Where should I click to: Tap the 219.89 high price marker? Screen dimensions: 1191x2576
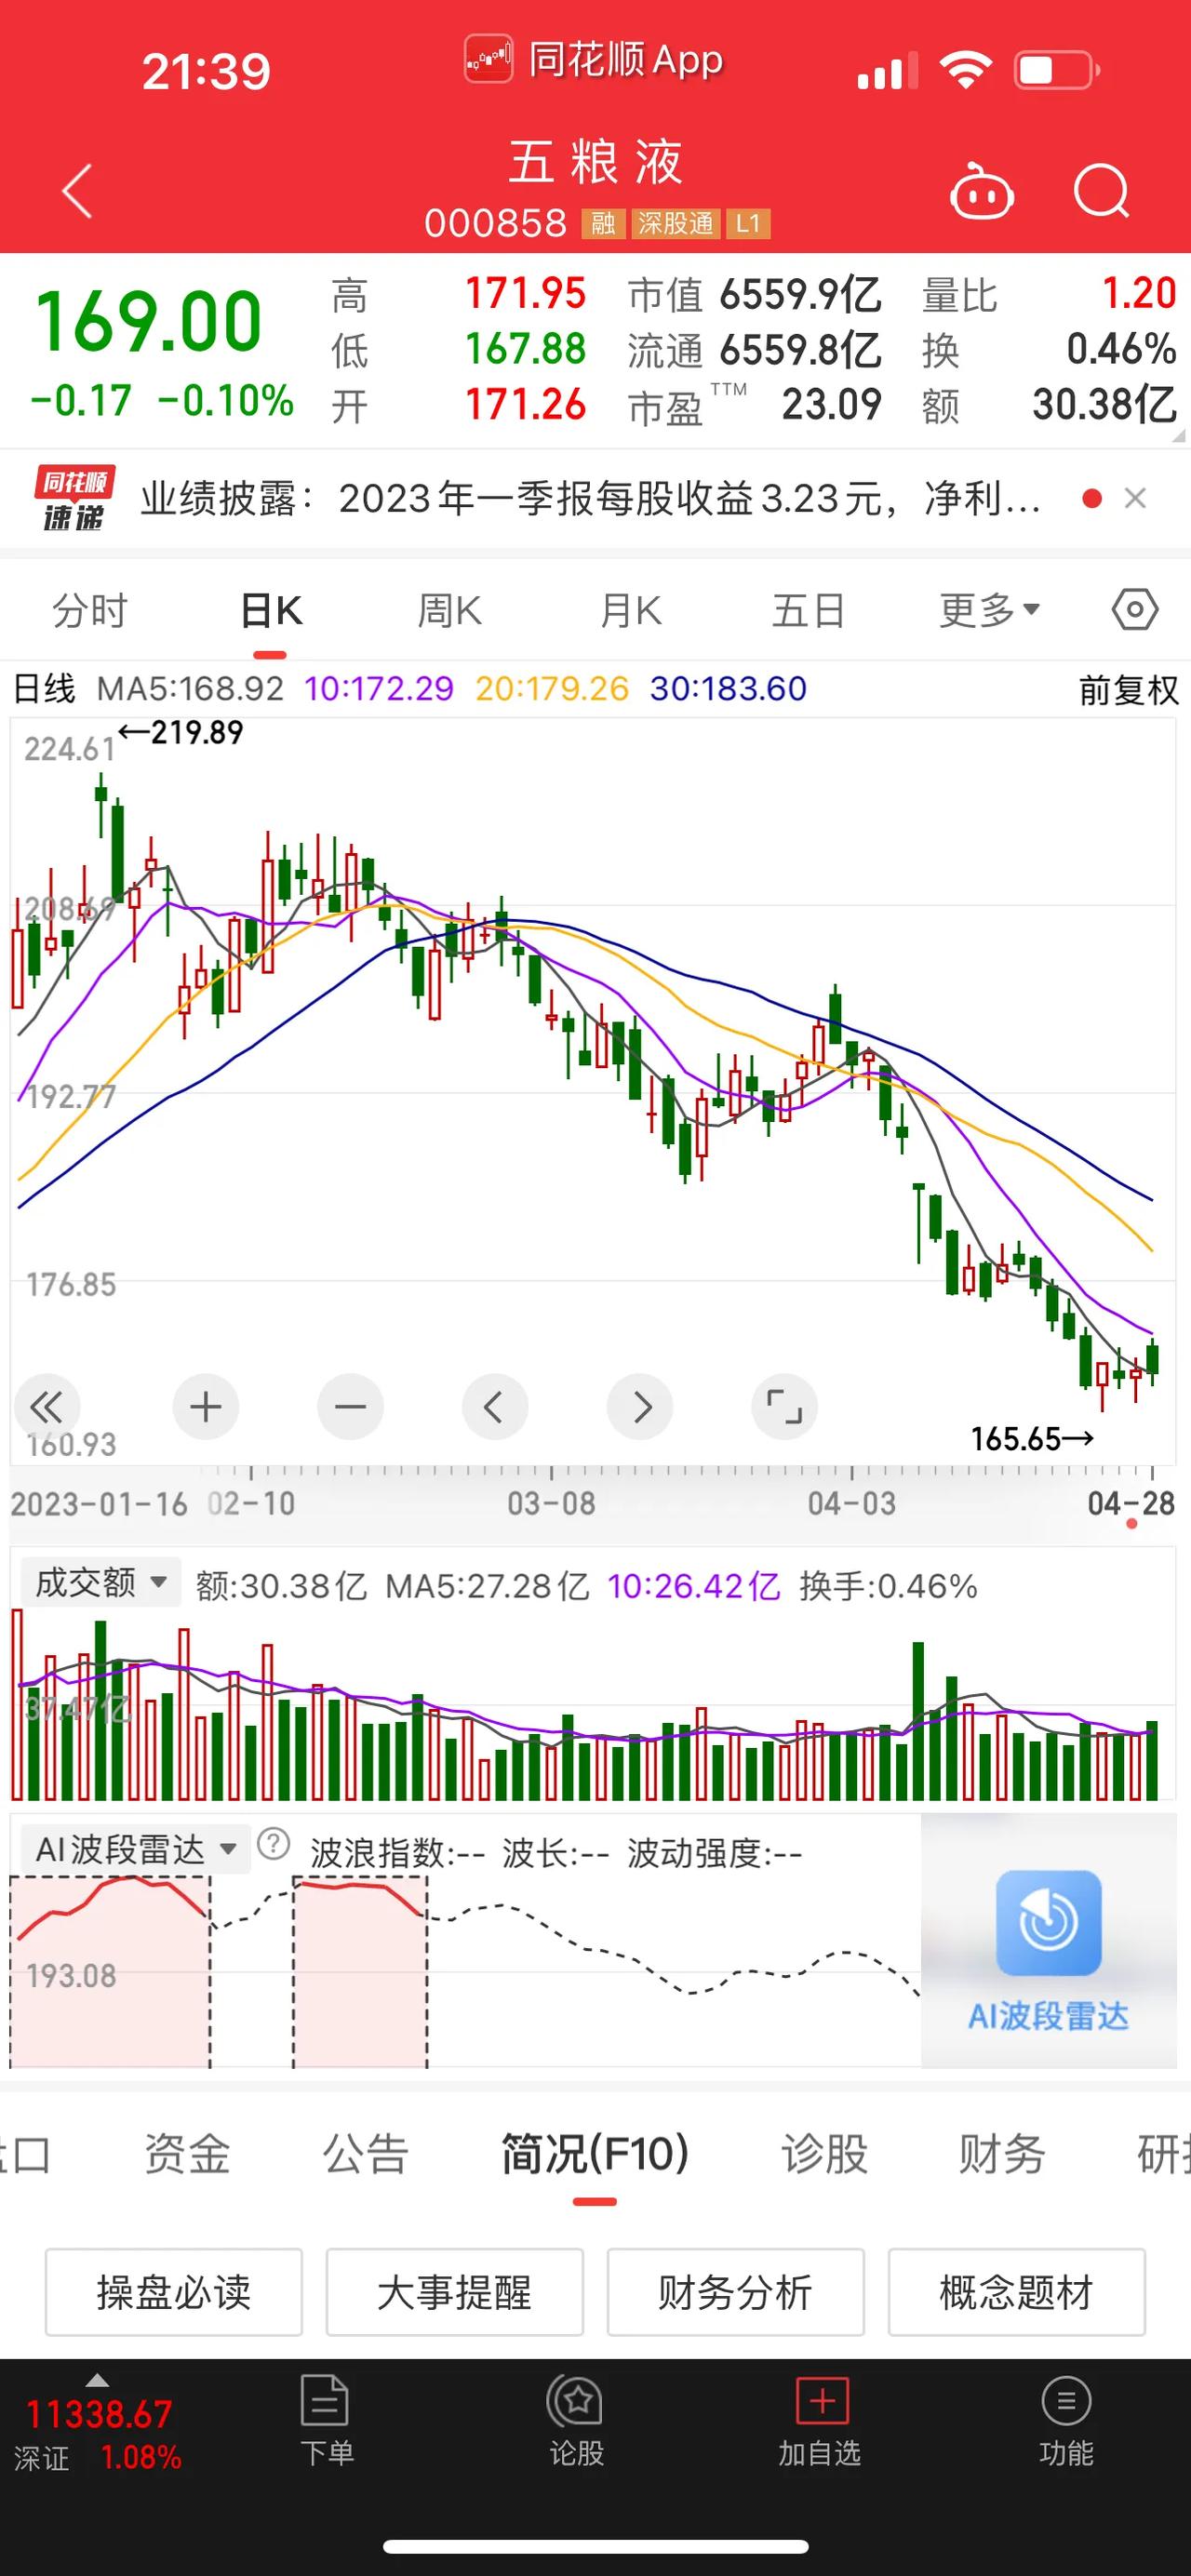point(181,733)
